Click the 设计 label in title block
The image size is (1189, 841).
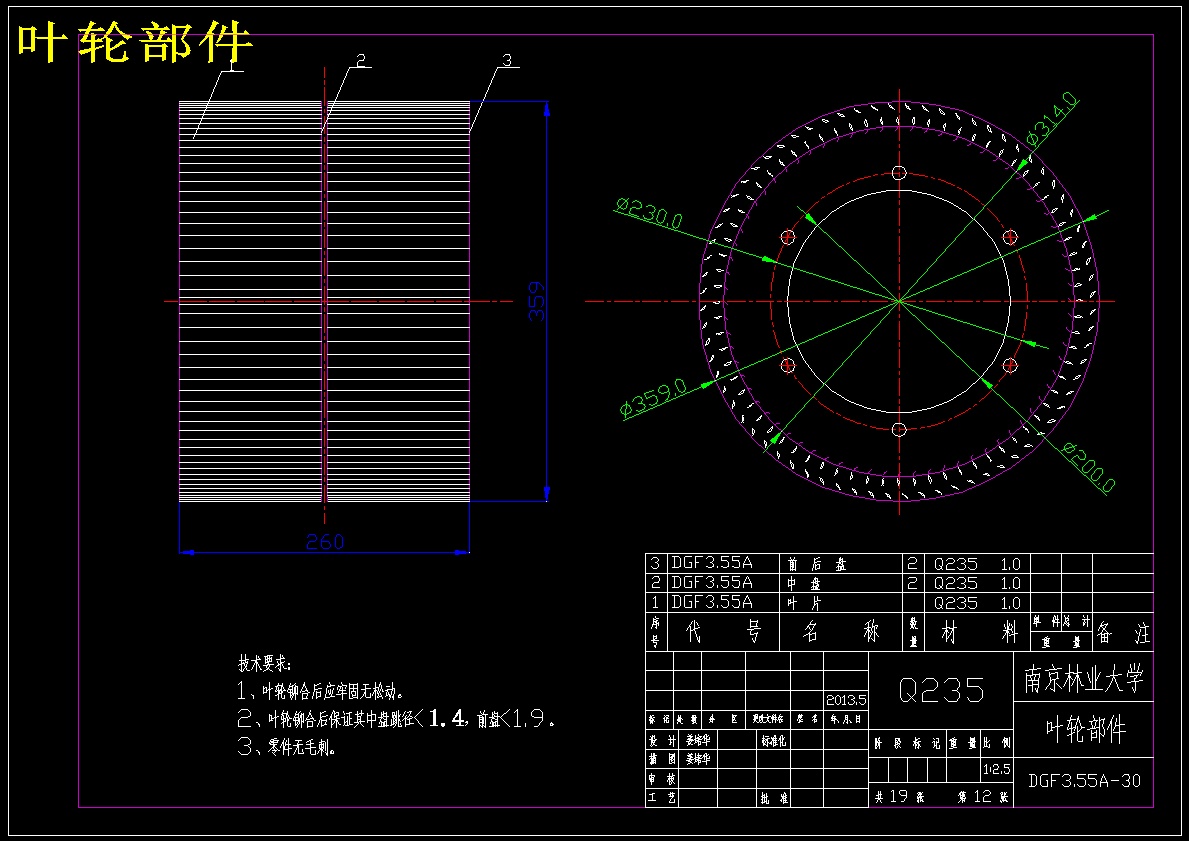point(661,739)
